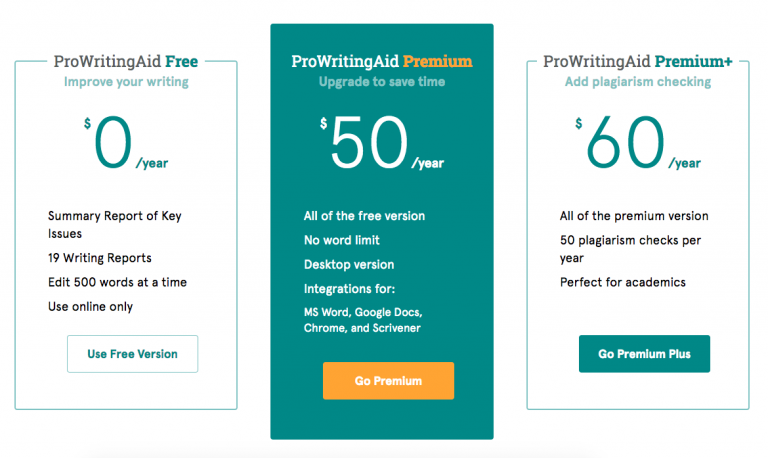Select the Go Premium Plus button
Viewport: 768px width, 458px height.
click(x=644, y=354)
